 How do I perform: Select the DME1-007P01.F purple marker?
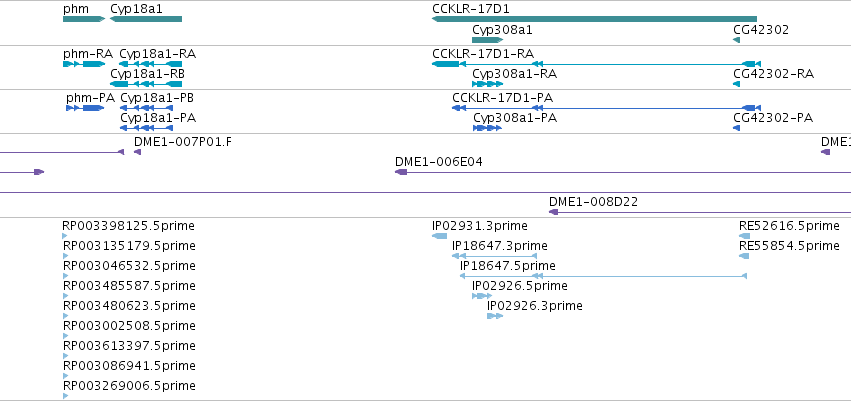(138, 152)
